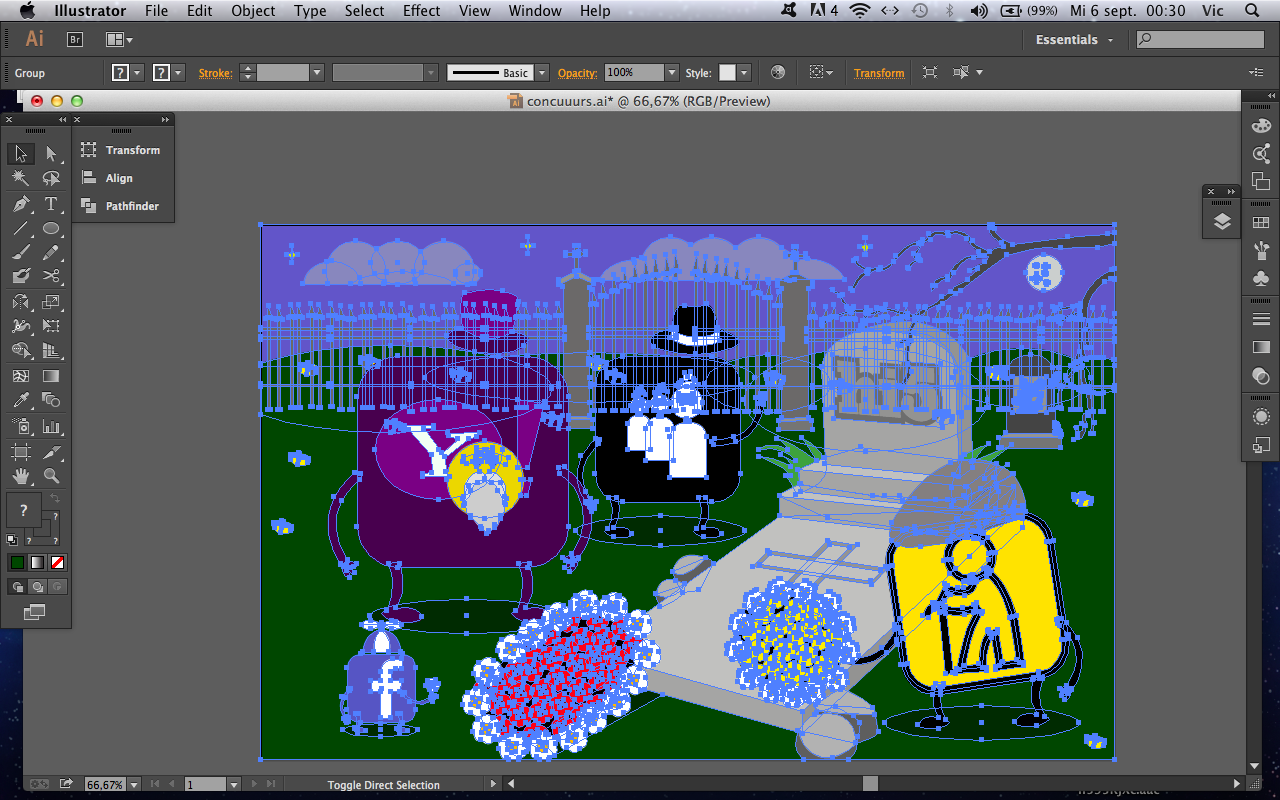Screen dimensions: 1280x800
Task: Choose the Eyedropper tool
Action: click(x=20, y=401)
